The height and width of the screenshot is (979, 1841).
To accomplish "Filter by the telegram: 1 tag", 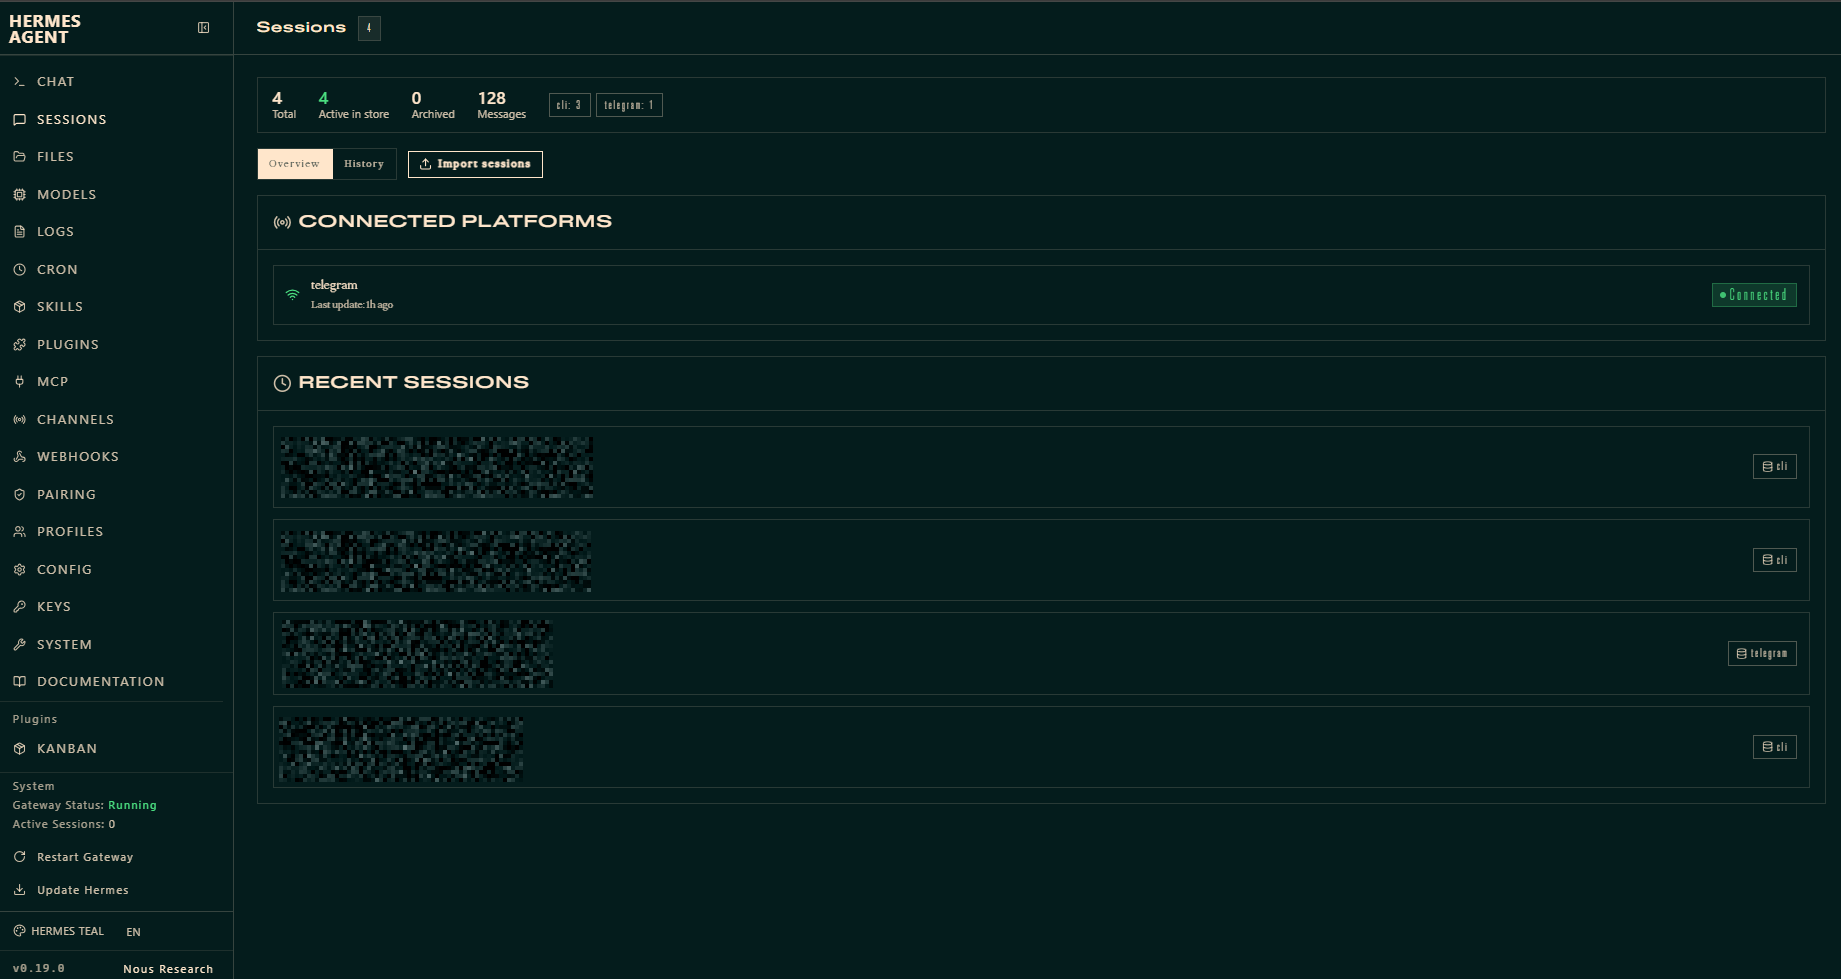I will (x=629, y=105).
